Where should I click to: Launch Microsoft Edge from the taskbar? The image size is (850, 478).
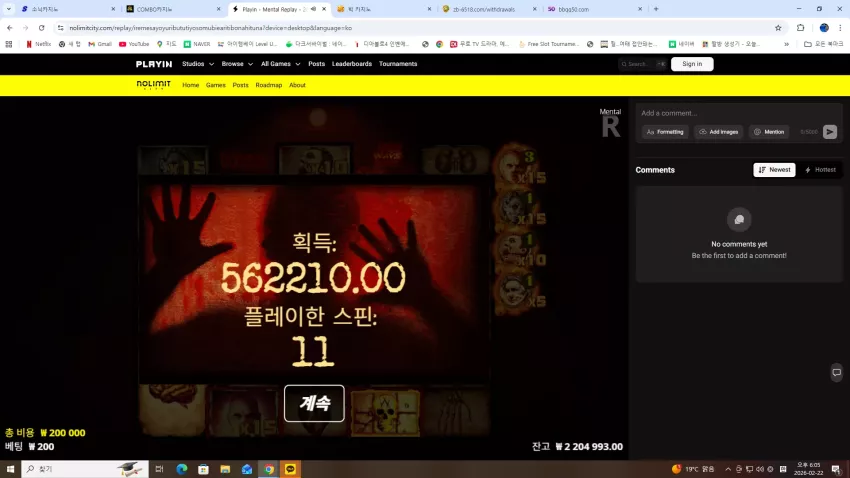[182, 469]
